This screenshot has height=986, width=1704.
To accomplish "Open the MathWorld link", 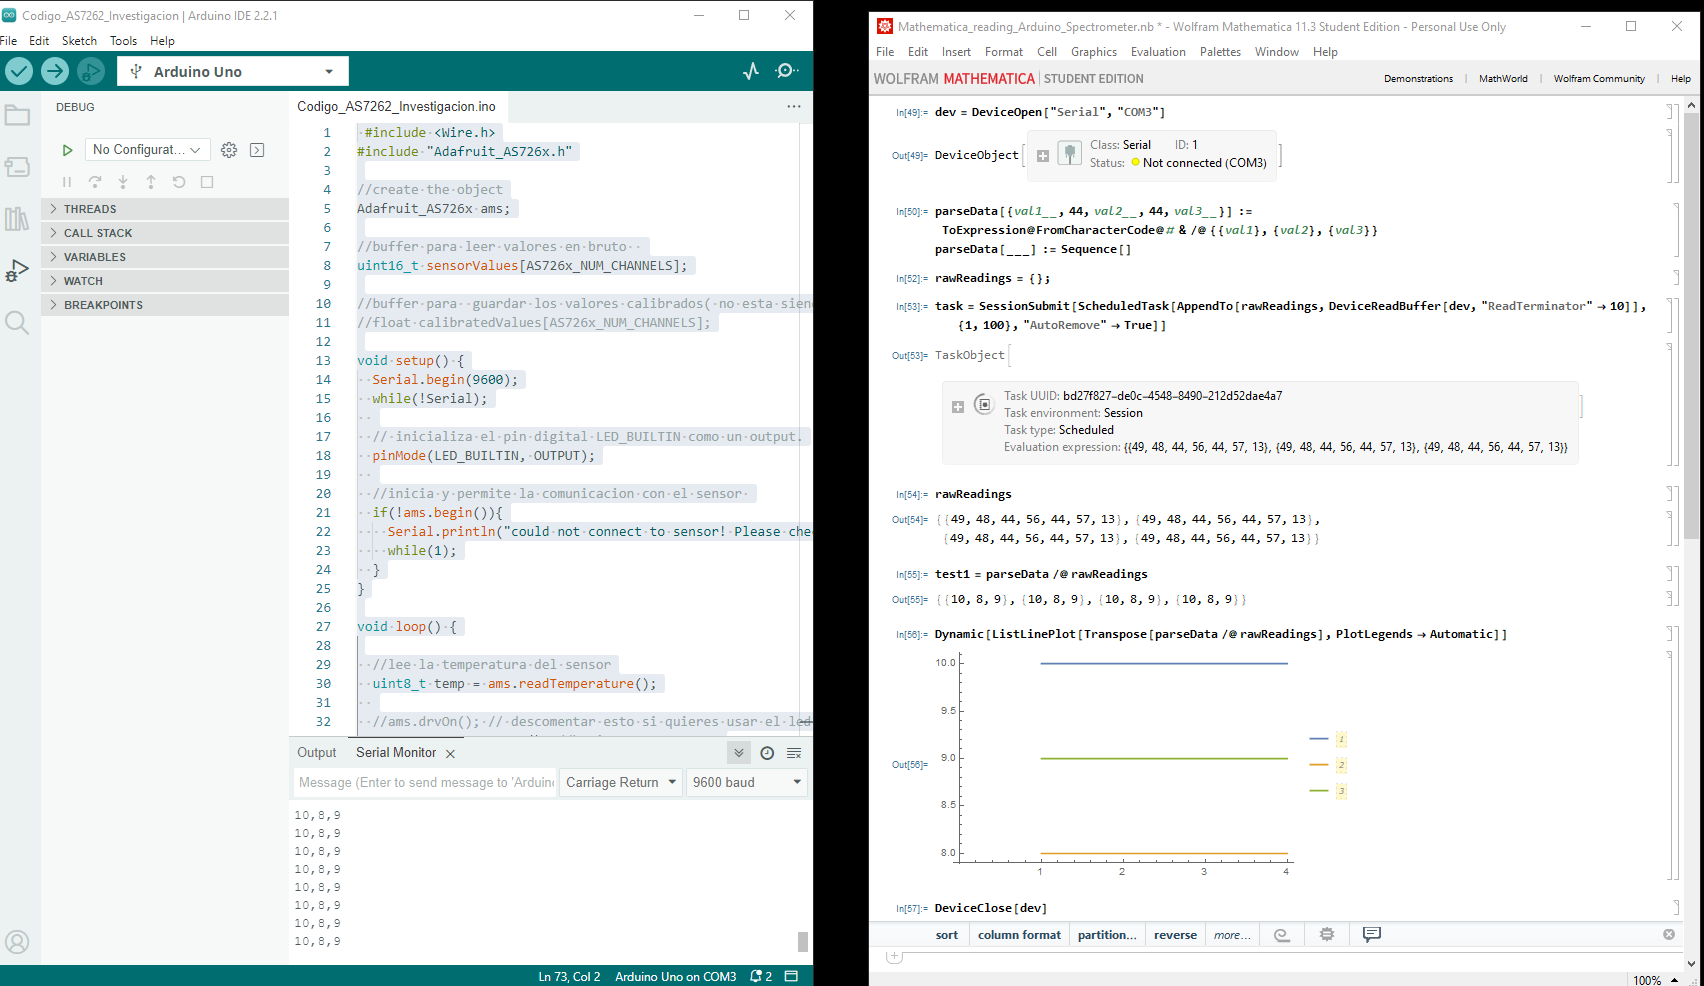I will pos(1503,79).
